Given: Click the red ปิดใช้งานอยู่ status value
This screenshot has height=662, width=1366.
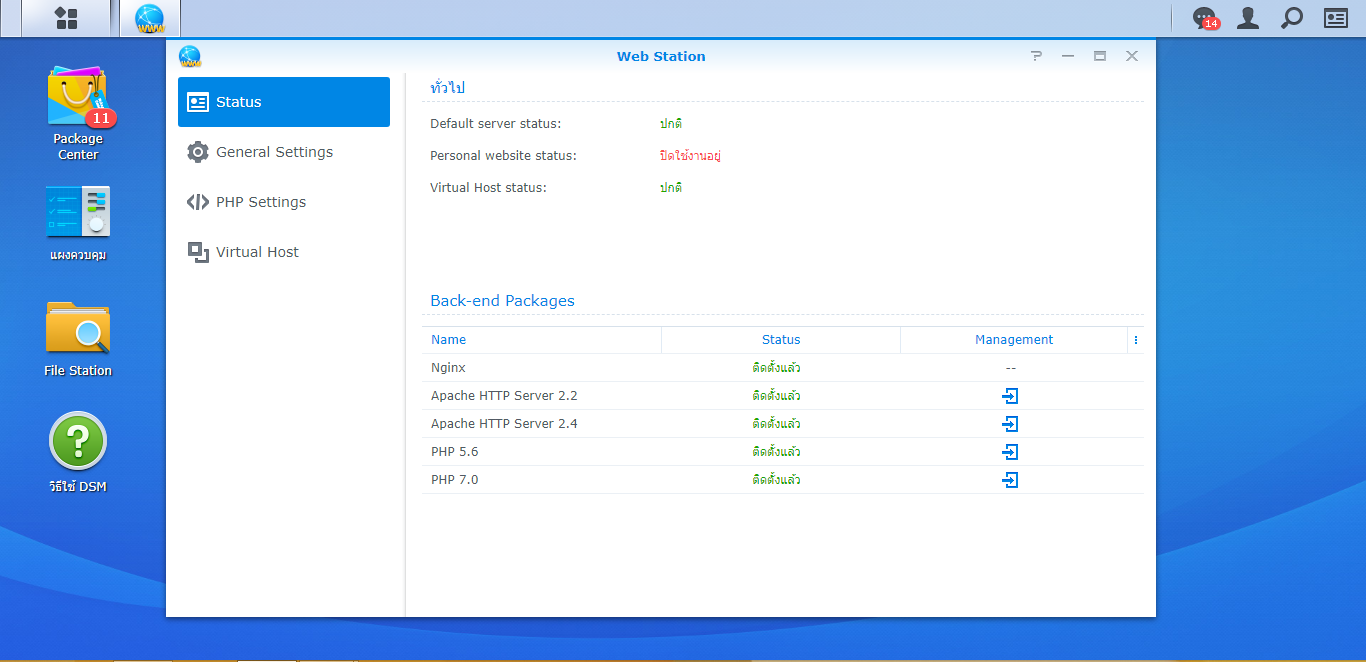Looking at the screenshot, I should [x=690, y=156].
